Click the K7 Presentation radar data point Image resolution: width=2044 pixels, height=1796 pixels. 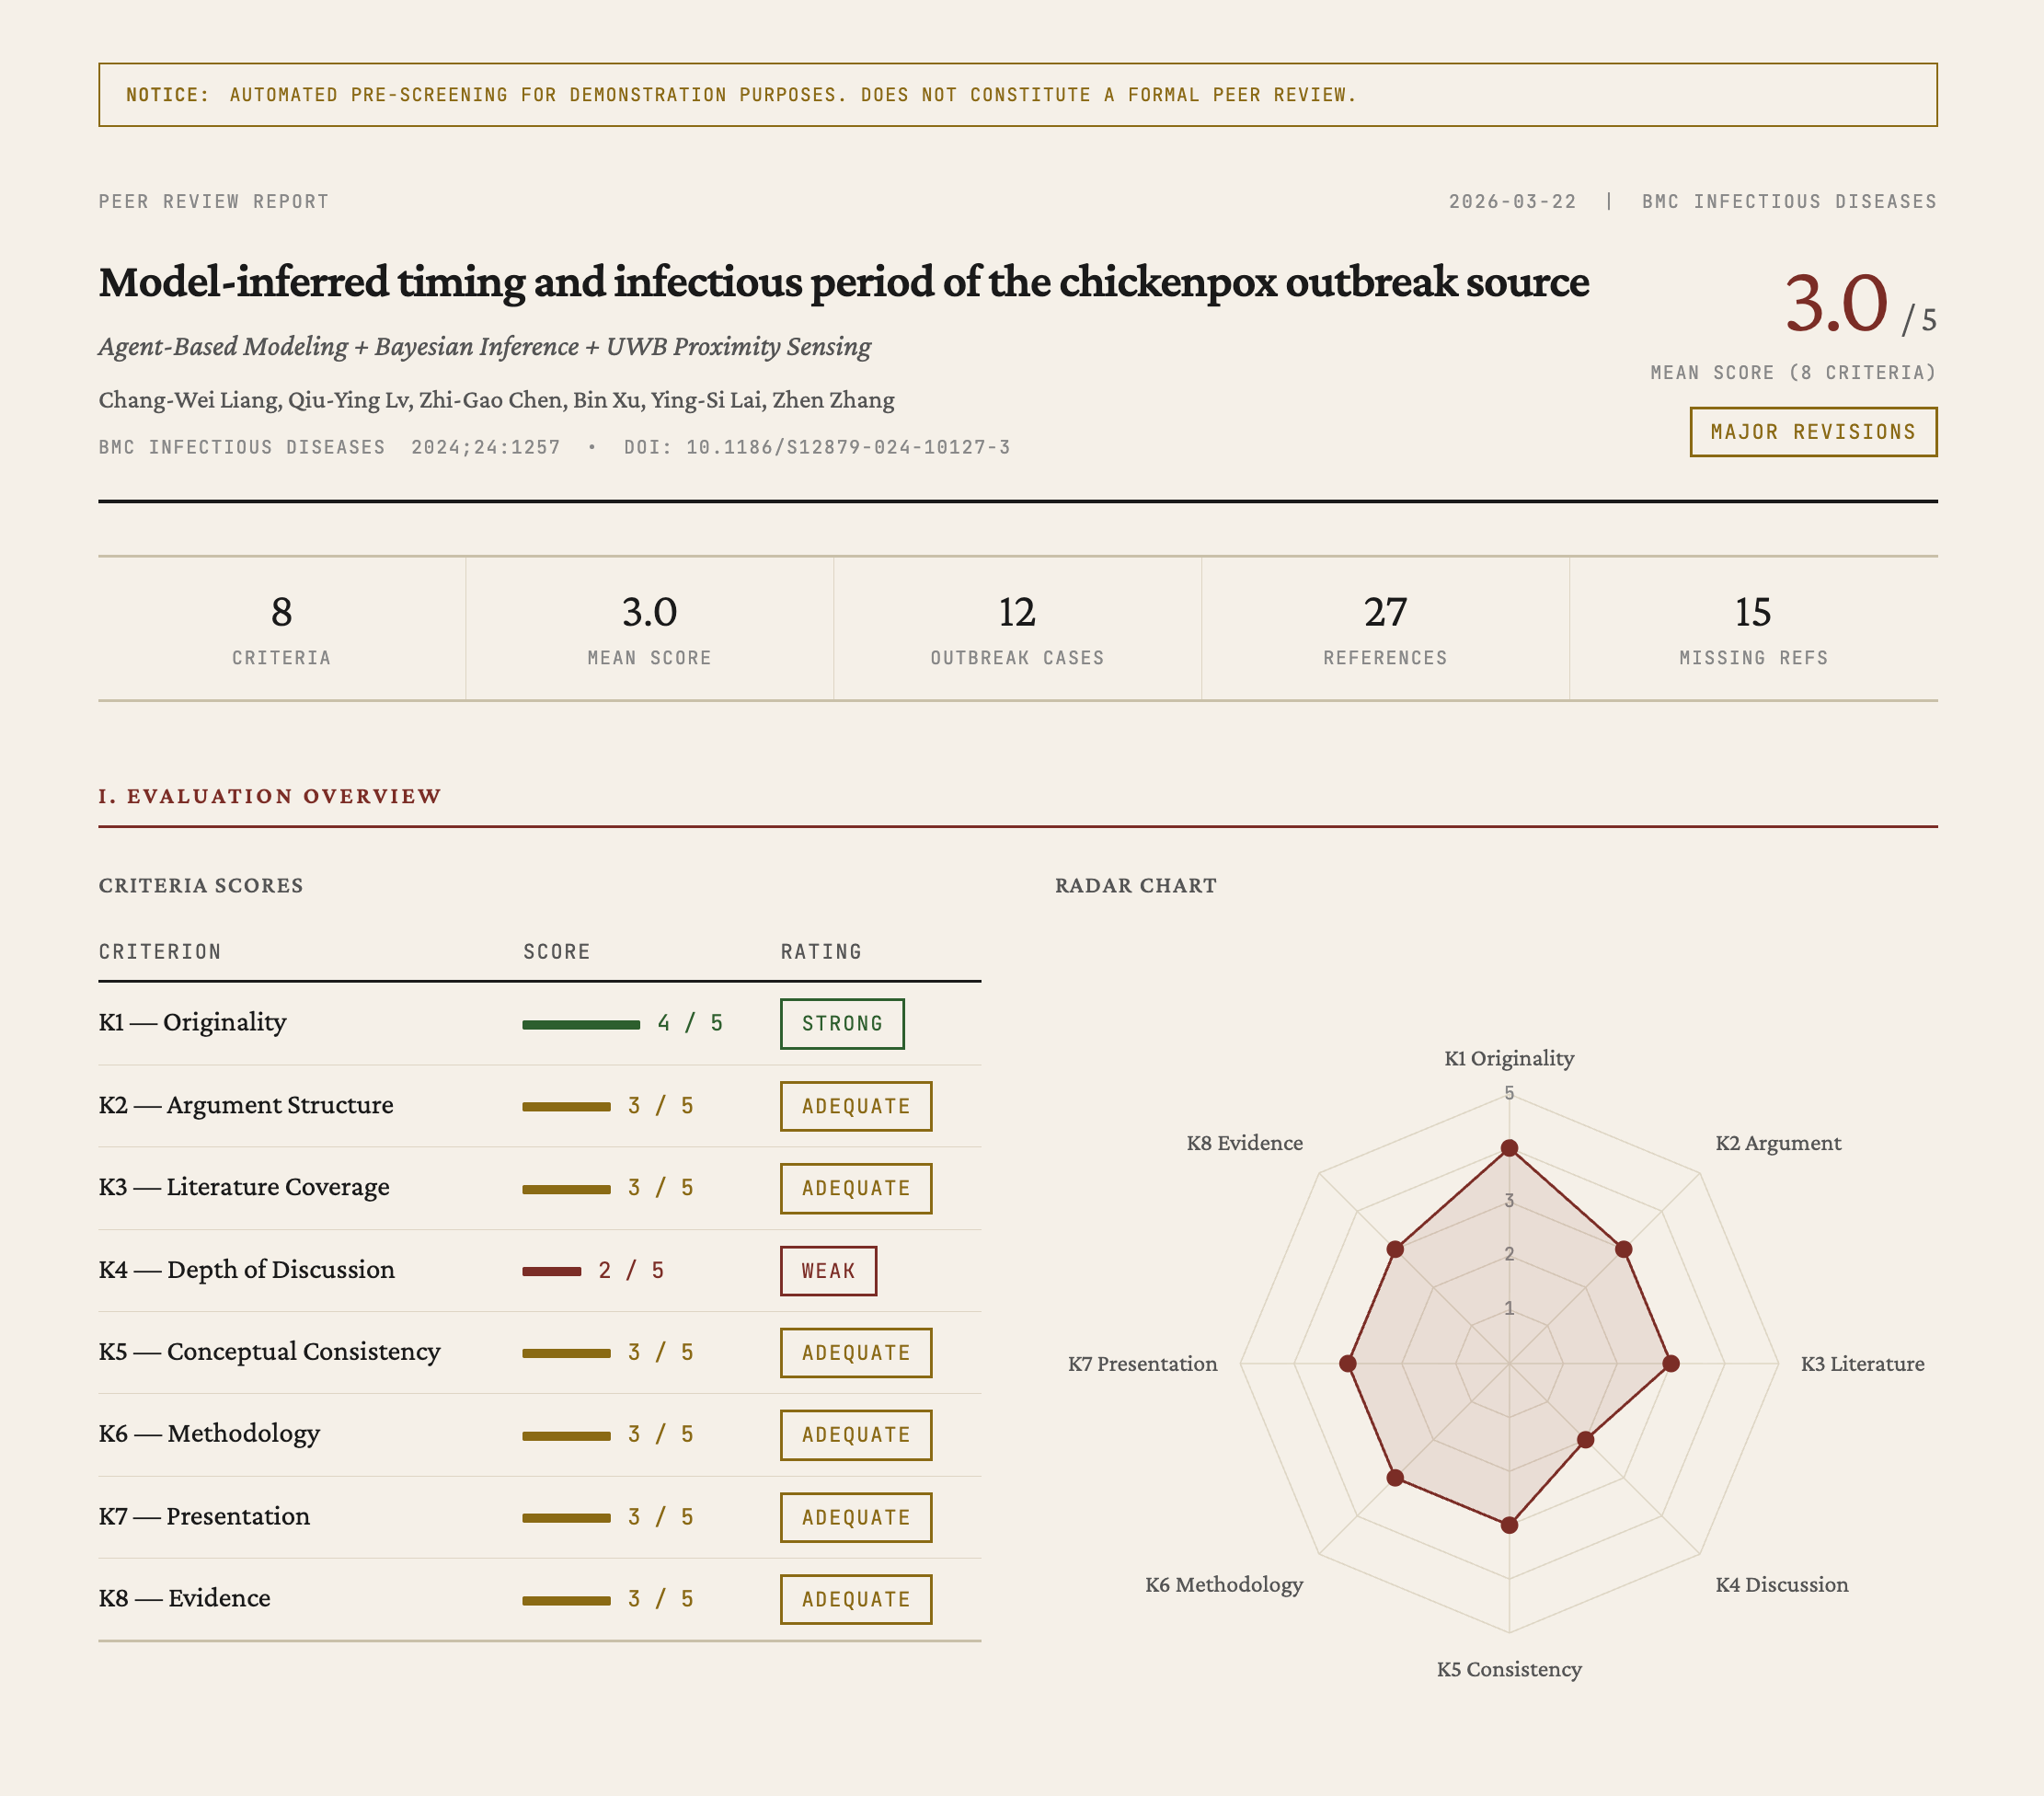pyautogui.click(x=1347, y=1363)
